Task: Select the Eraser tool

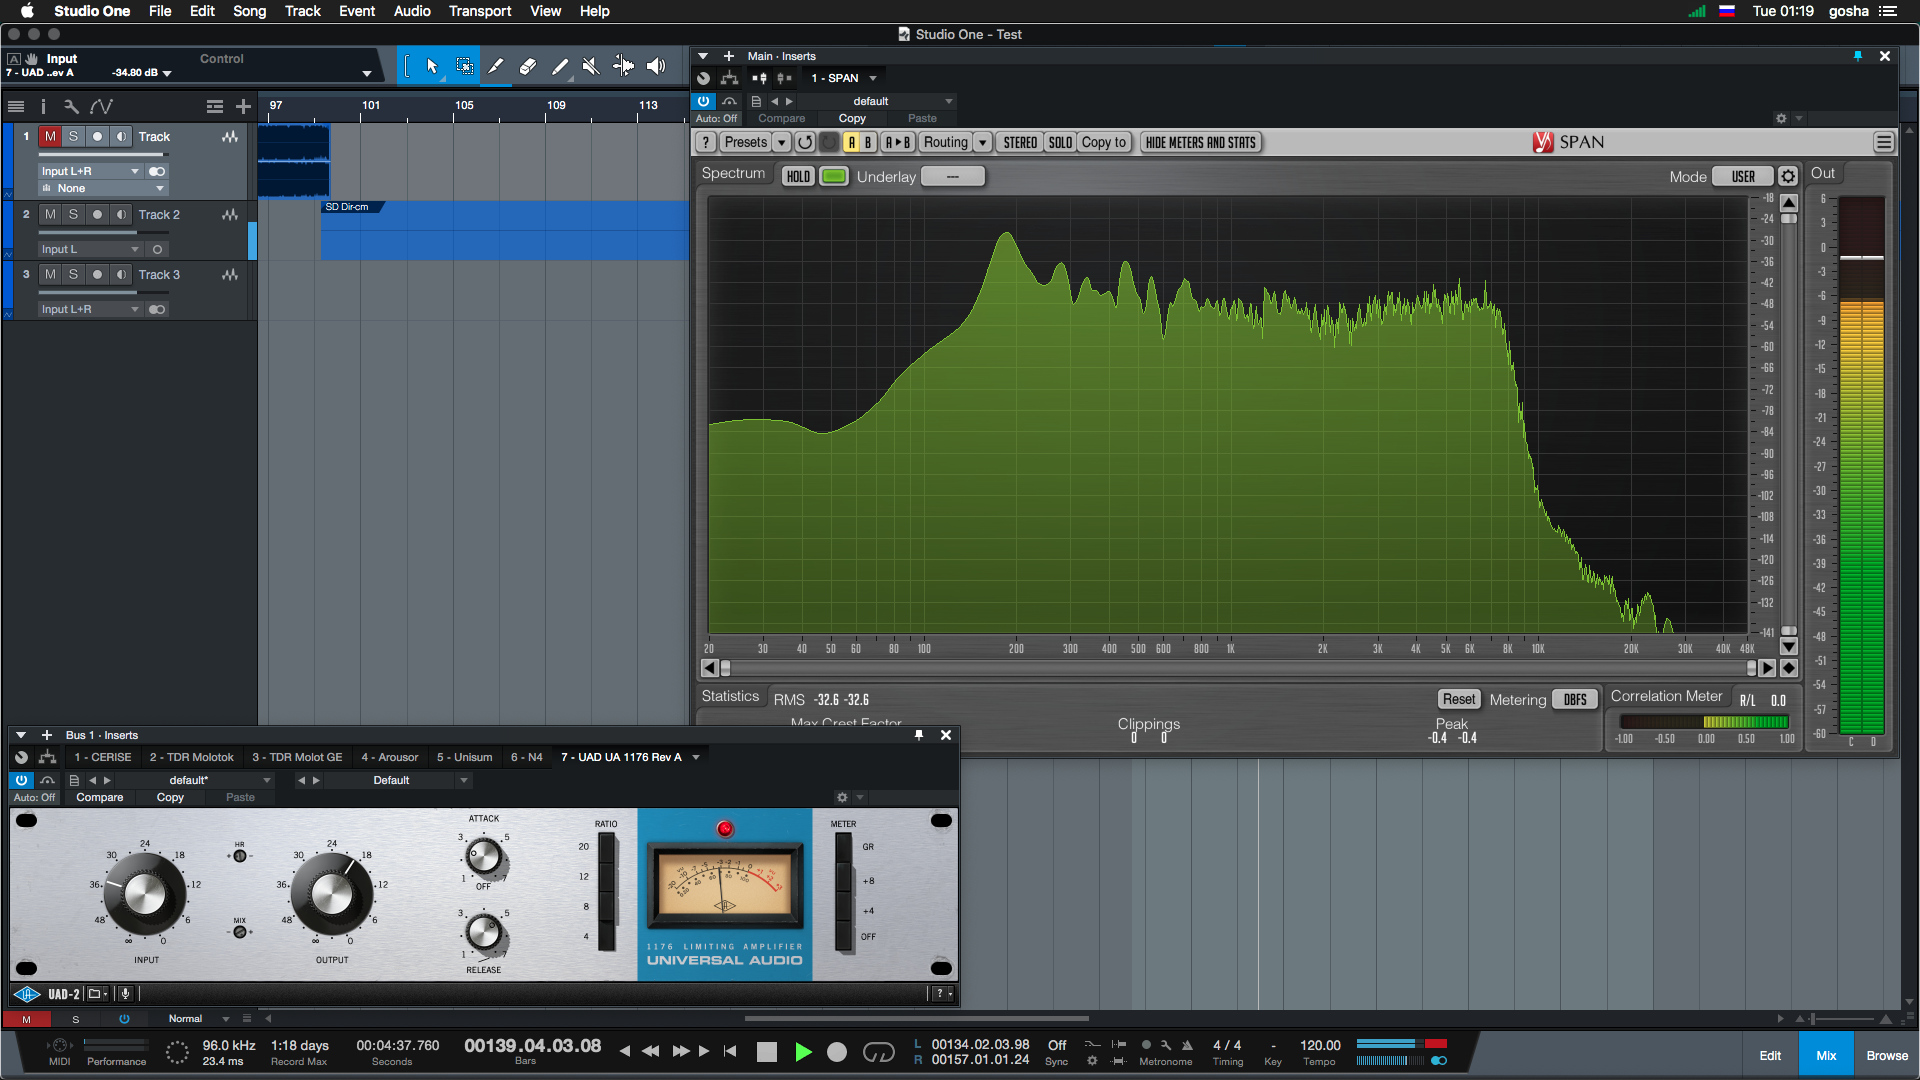Action: (528, 67)
